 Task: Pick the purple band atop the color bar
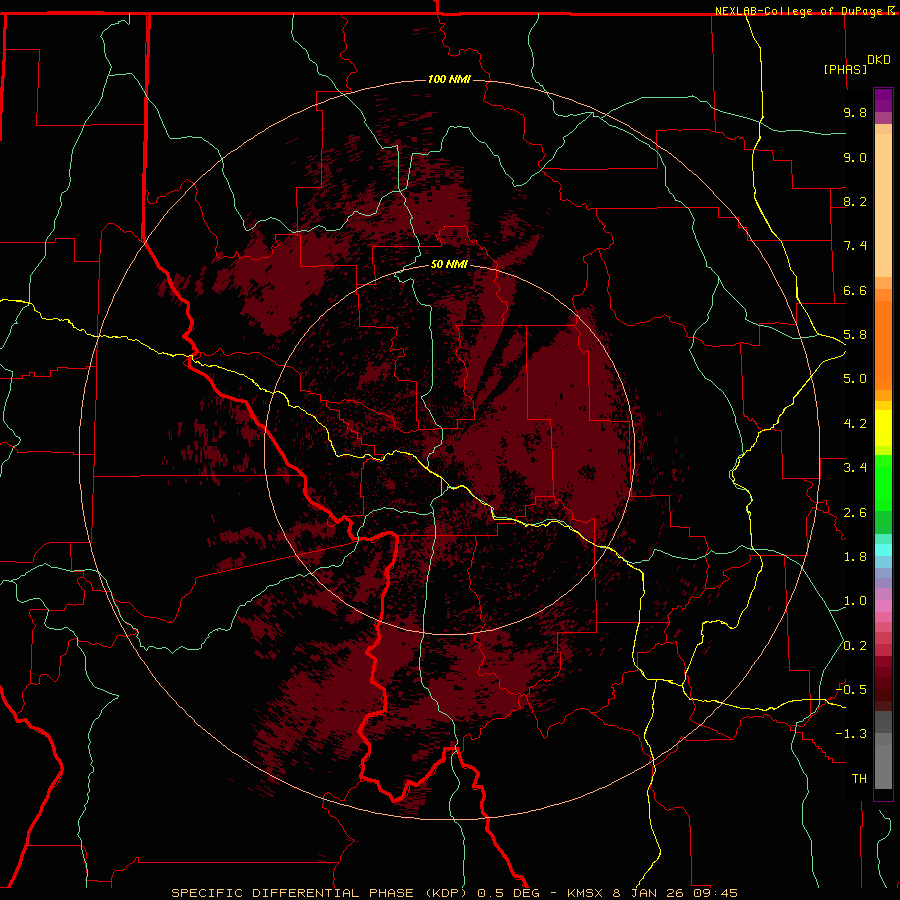tap(883, 100)
